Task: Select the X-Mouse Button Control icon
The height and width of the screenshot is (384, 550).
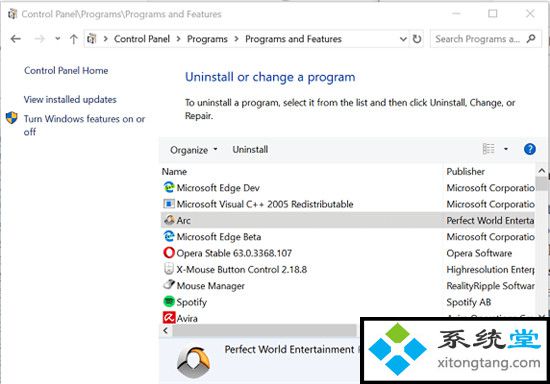Action: pyautogui.click(x=169, y=269)
